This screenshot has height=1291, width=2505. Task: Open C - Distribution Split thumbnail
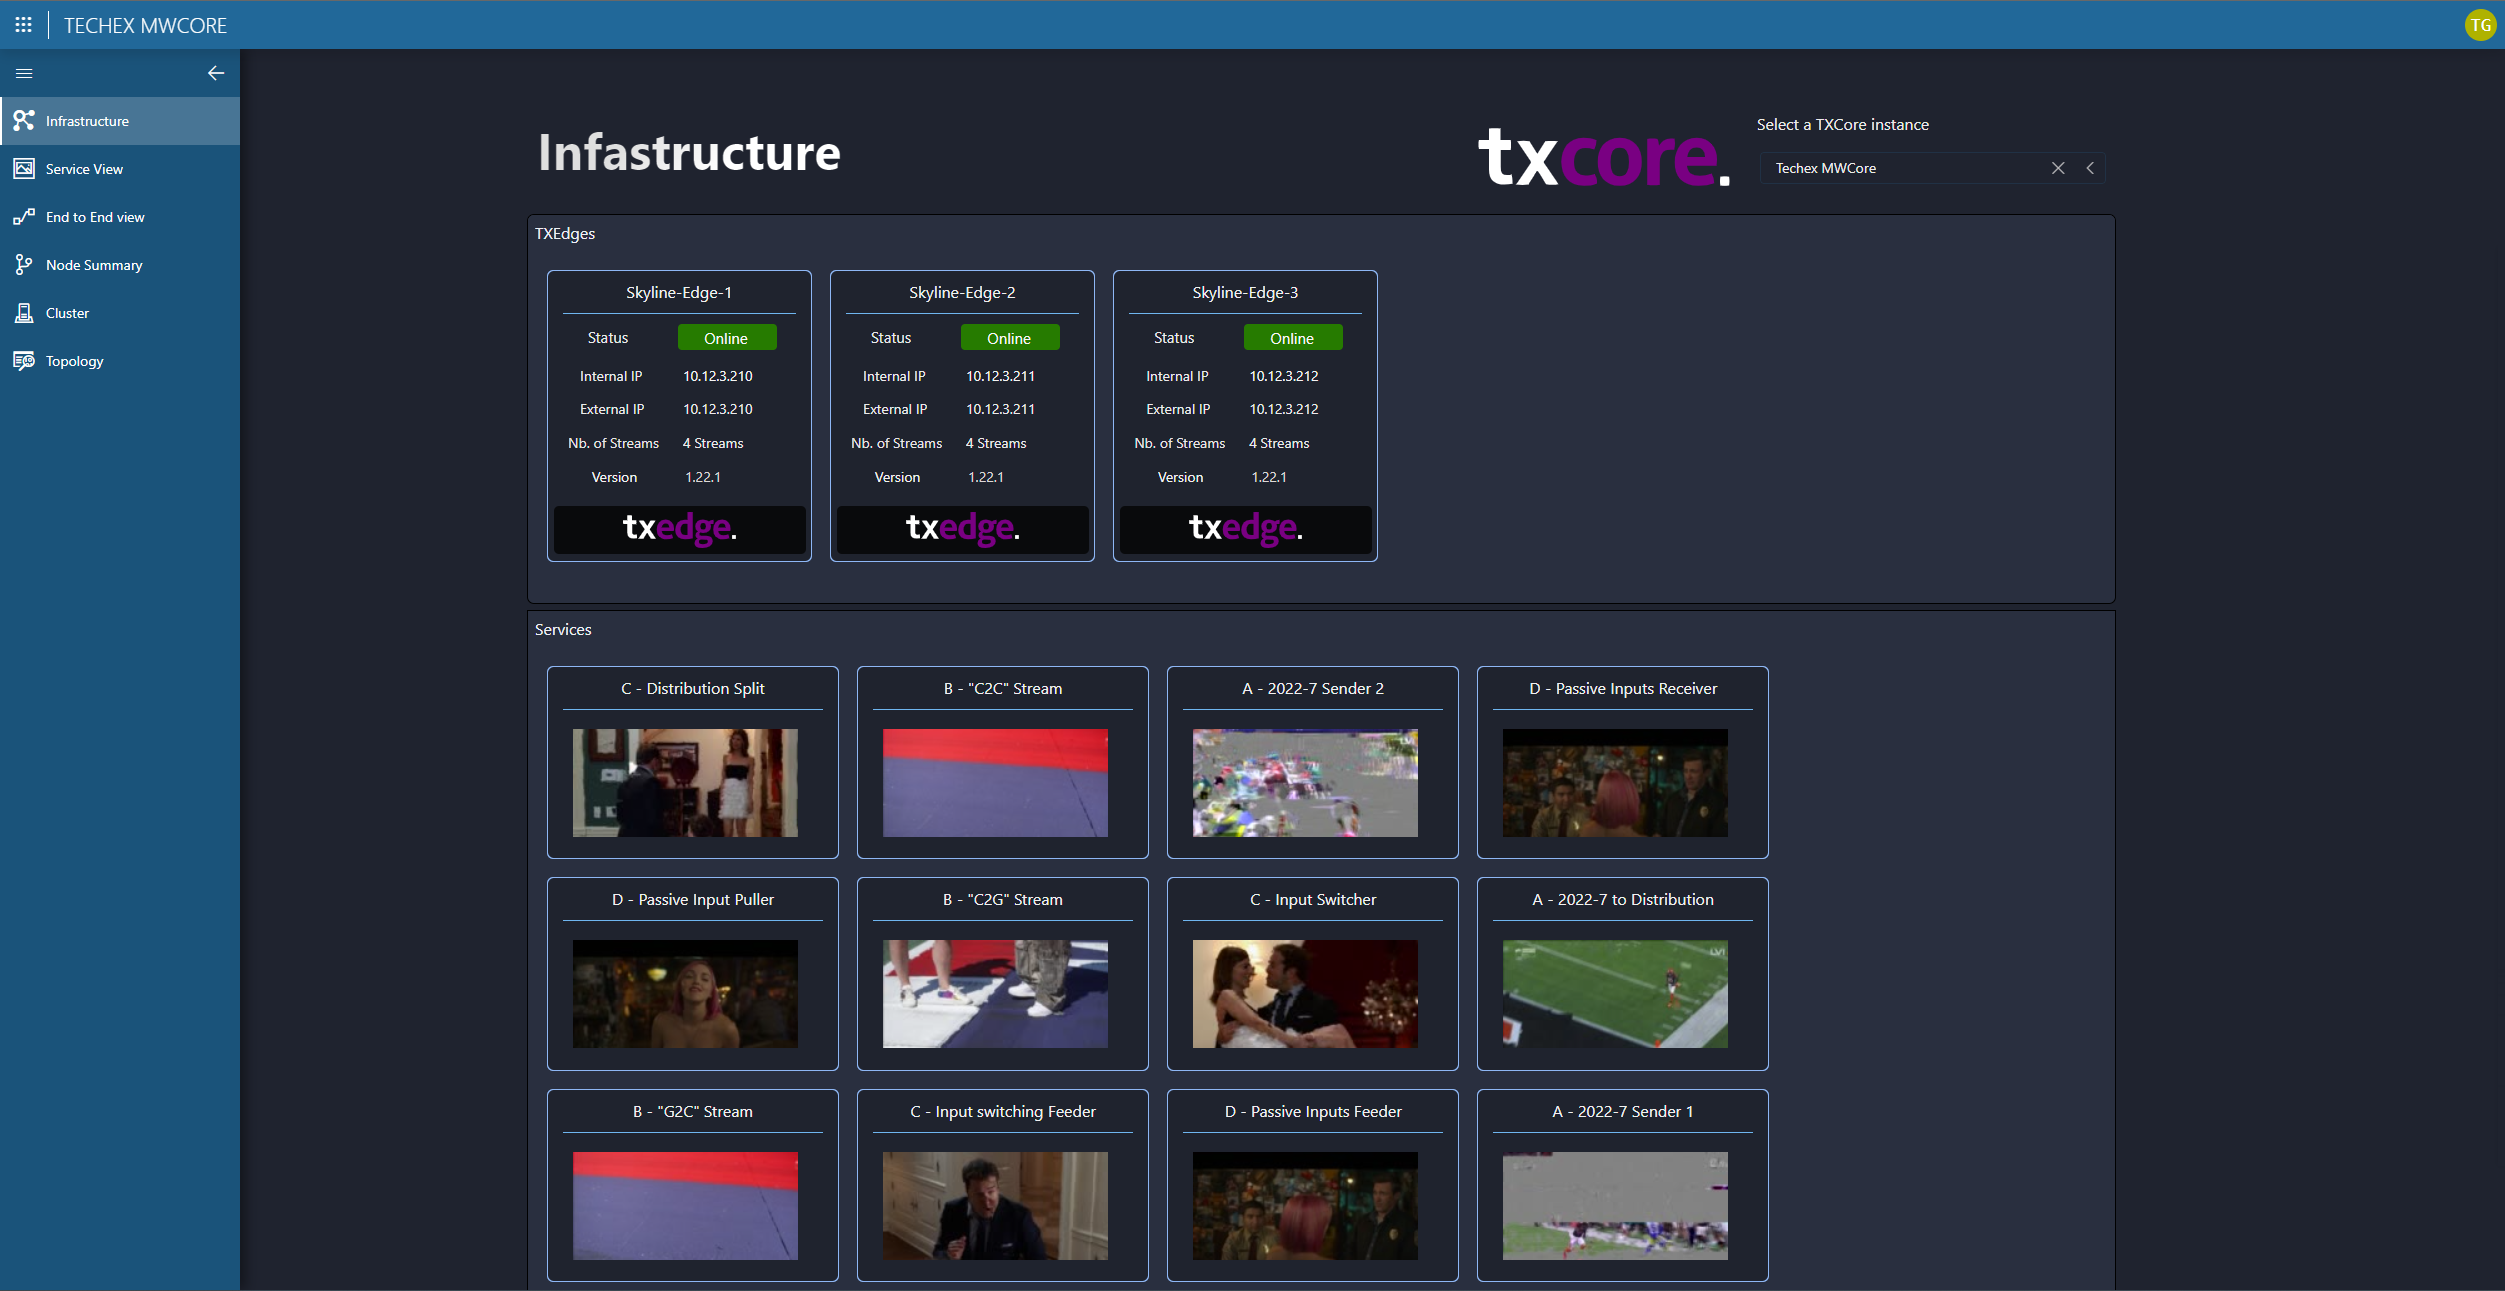685,783
